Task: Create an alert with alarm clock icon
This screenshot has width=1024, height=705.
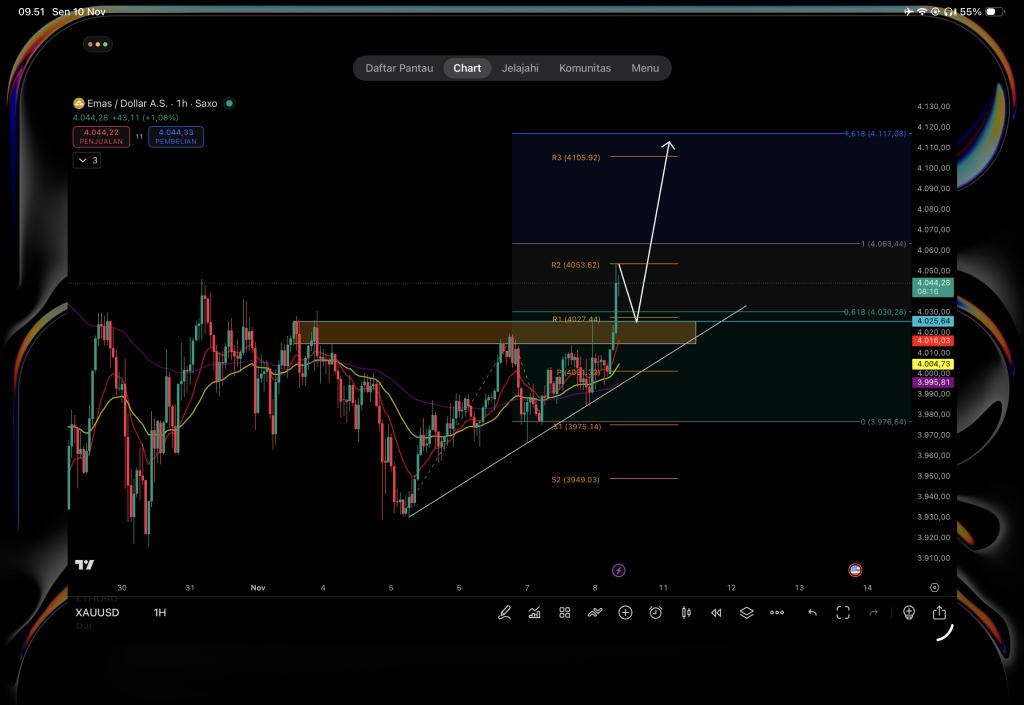Action: [x=656, y=612]
